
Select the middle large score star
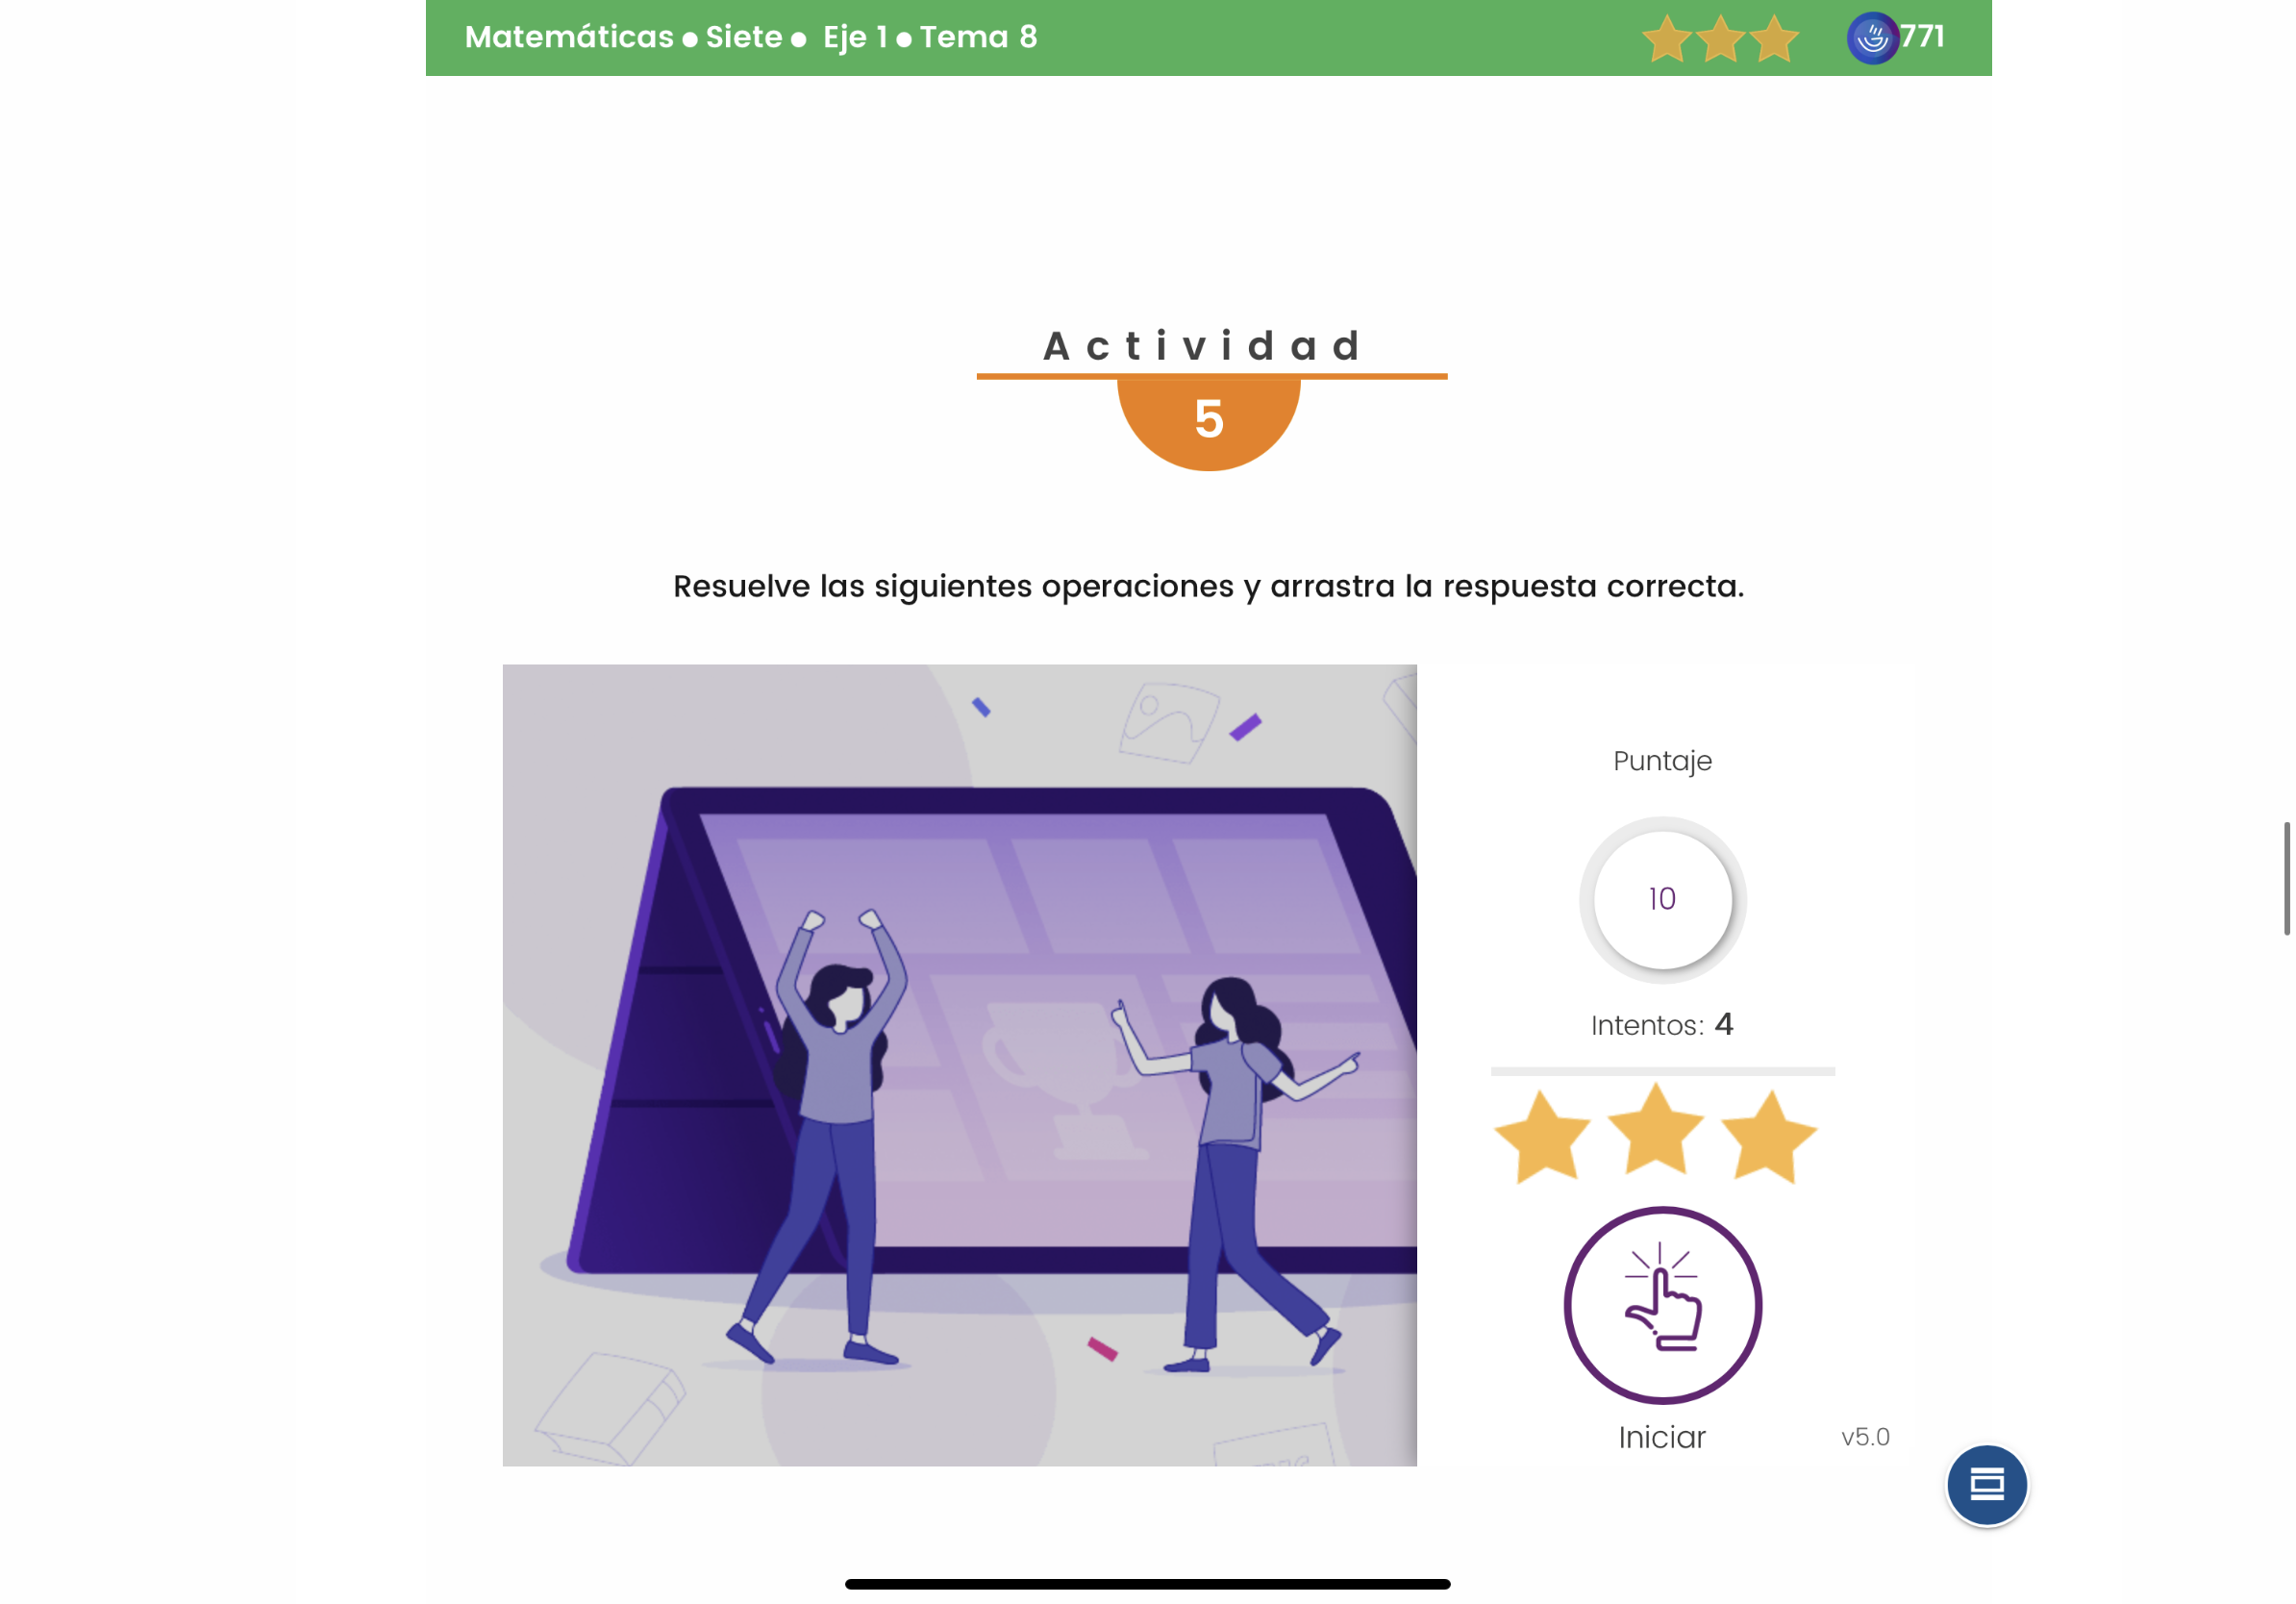[1656, 1130]
